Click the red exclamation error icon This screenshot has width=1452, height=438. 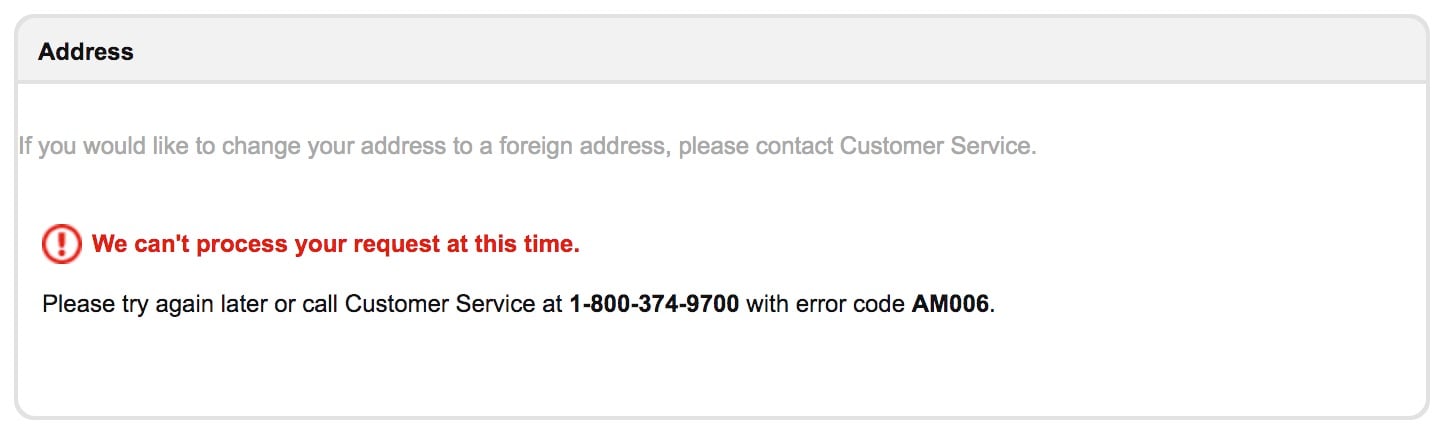pyautogui.click(x=61, y=244)
